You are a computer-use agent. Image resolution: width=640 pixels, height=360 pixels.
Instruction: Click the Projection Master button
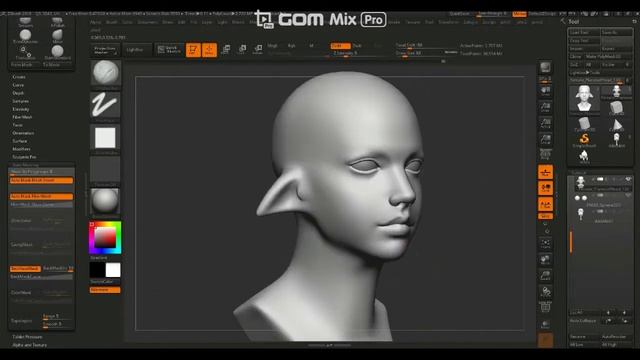click(105, 50)
